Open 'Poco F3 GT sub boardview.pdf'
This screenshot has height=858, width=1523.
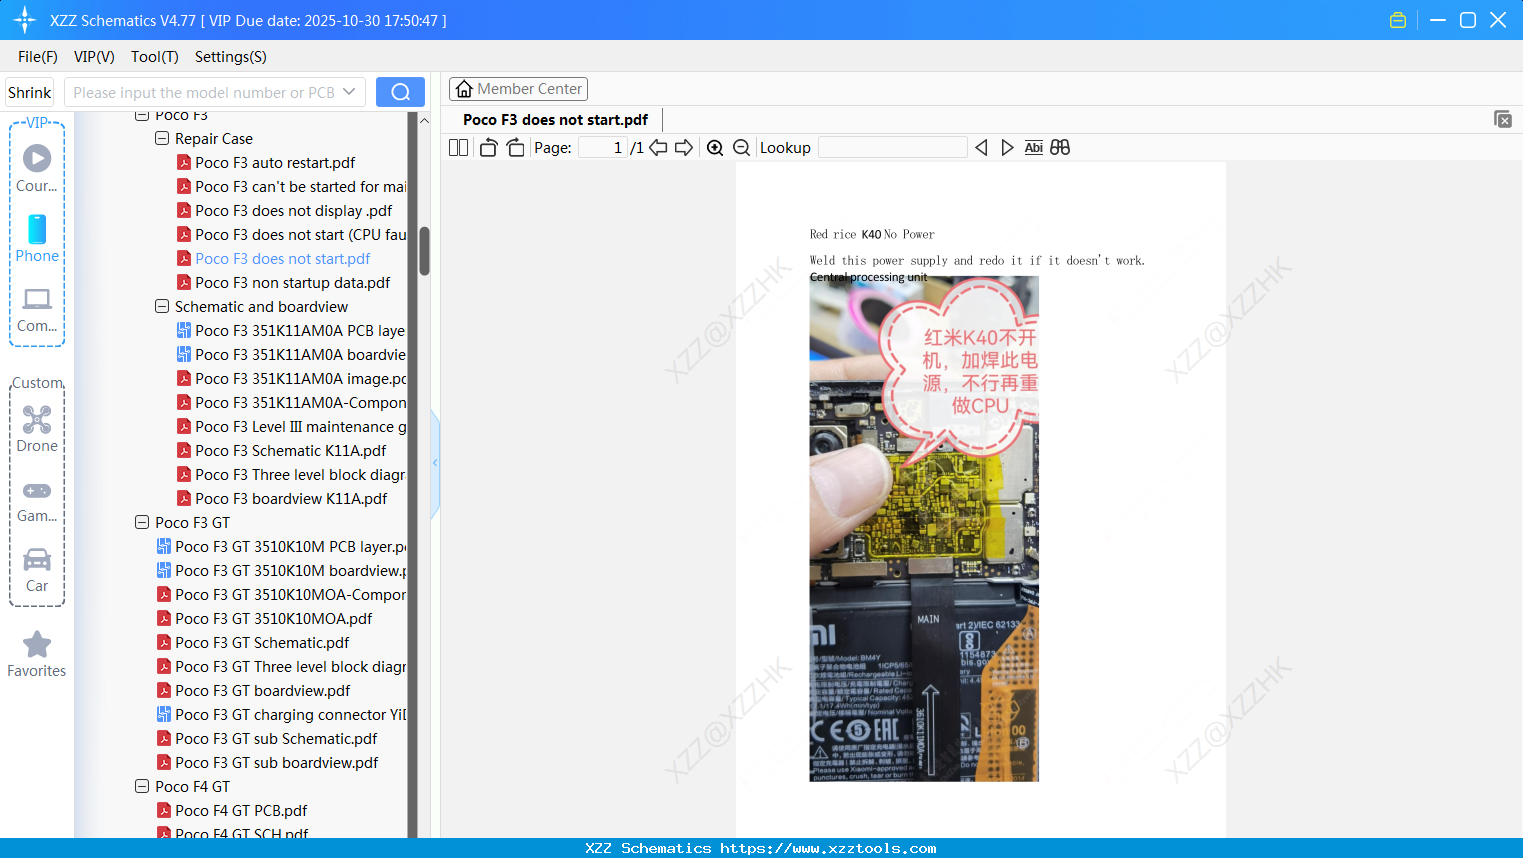(x=277, y=763)
